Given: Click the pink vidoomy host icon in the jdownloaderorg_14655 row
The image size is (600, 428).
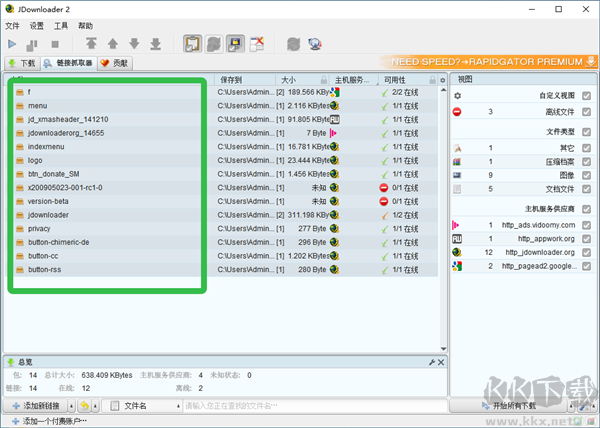Looking at the screenshot, I should click(334, 133).
